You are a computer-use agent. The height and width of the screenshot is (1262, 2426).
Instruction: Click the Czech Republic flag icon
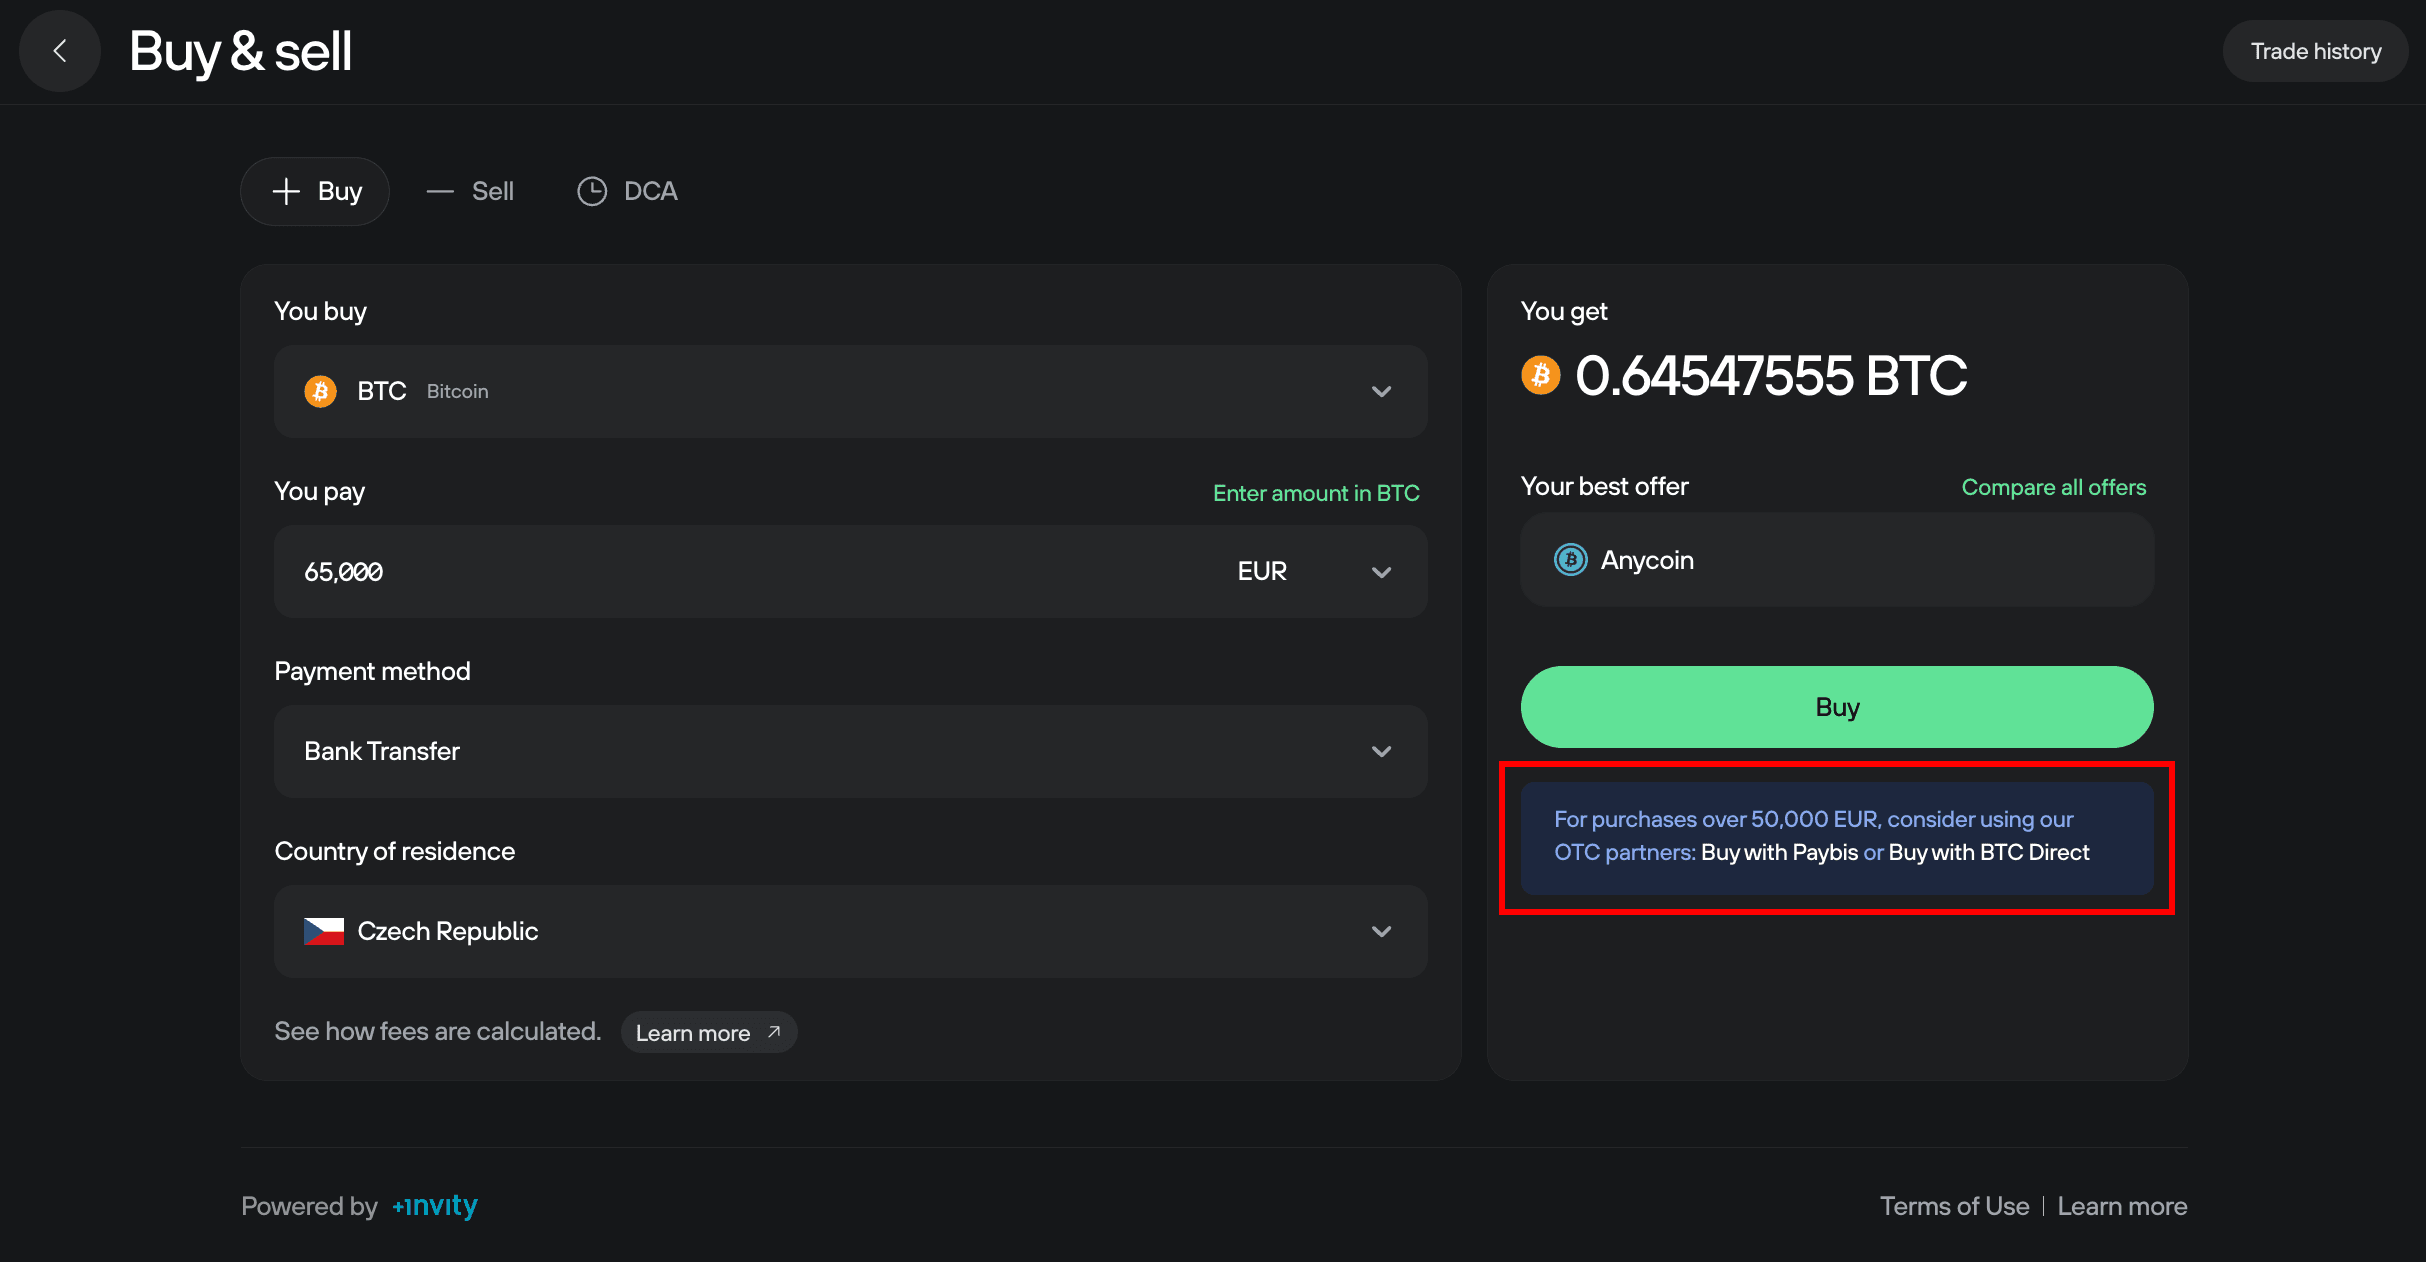(323, 931)
